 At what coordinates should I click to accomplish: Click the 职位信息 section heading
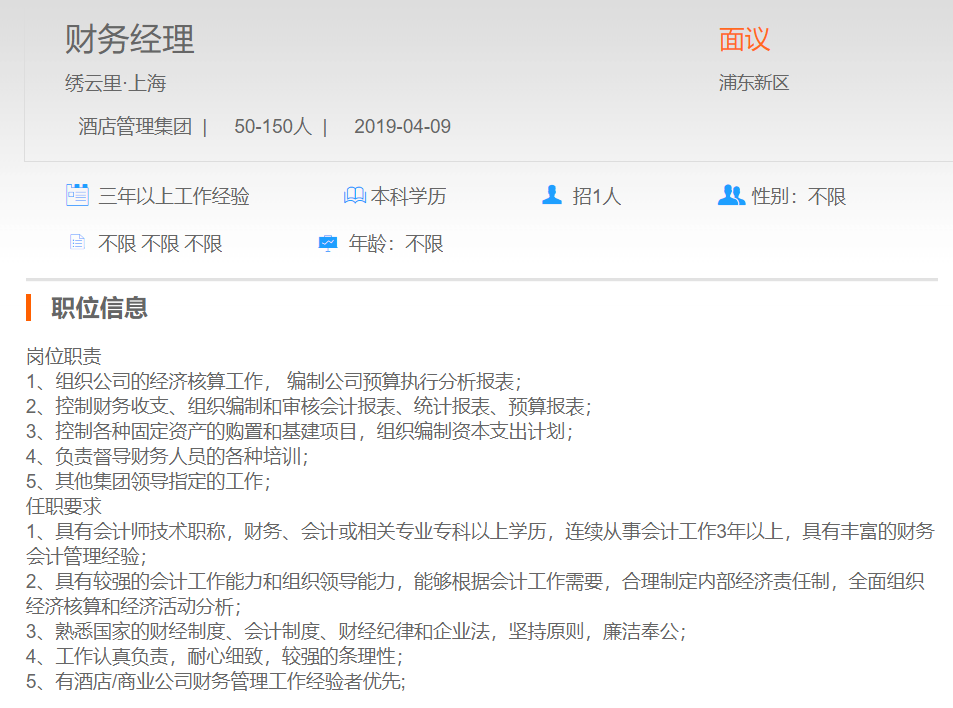pos(100,308)
